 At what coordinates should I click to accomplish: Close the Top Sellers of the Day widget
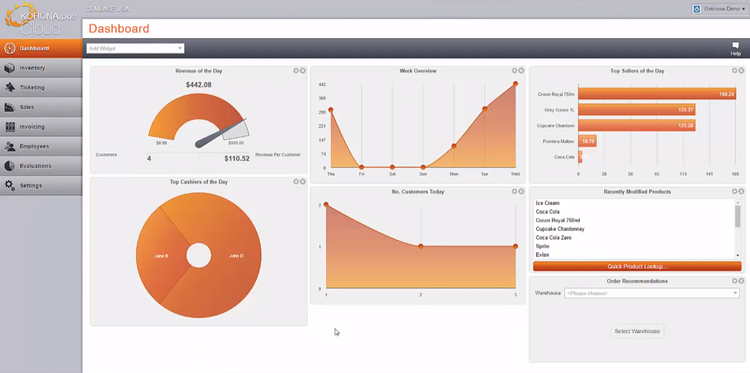tap(741, 71)
